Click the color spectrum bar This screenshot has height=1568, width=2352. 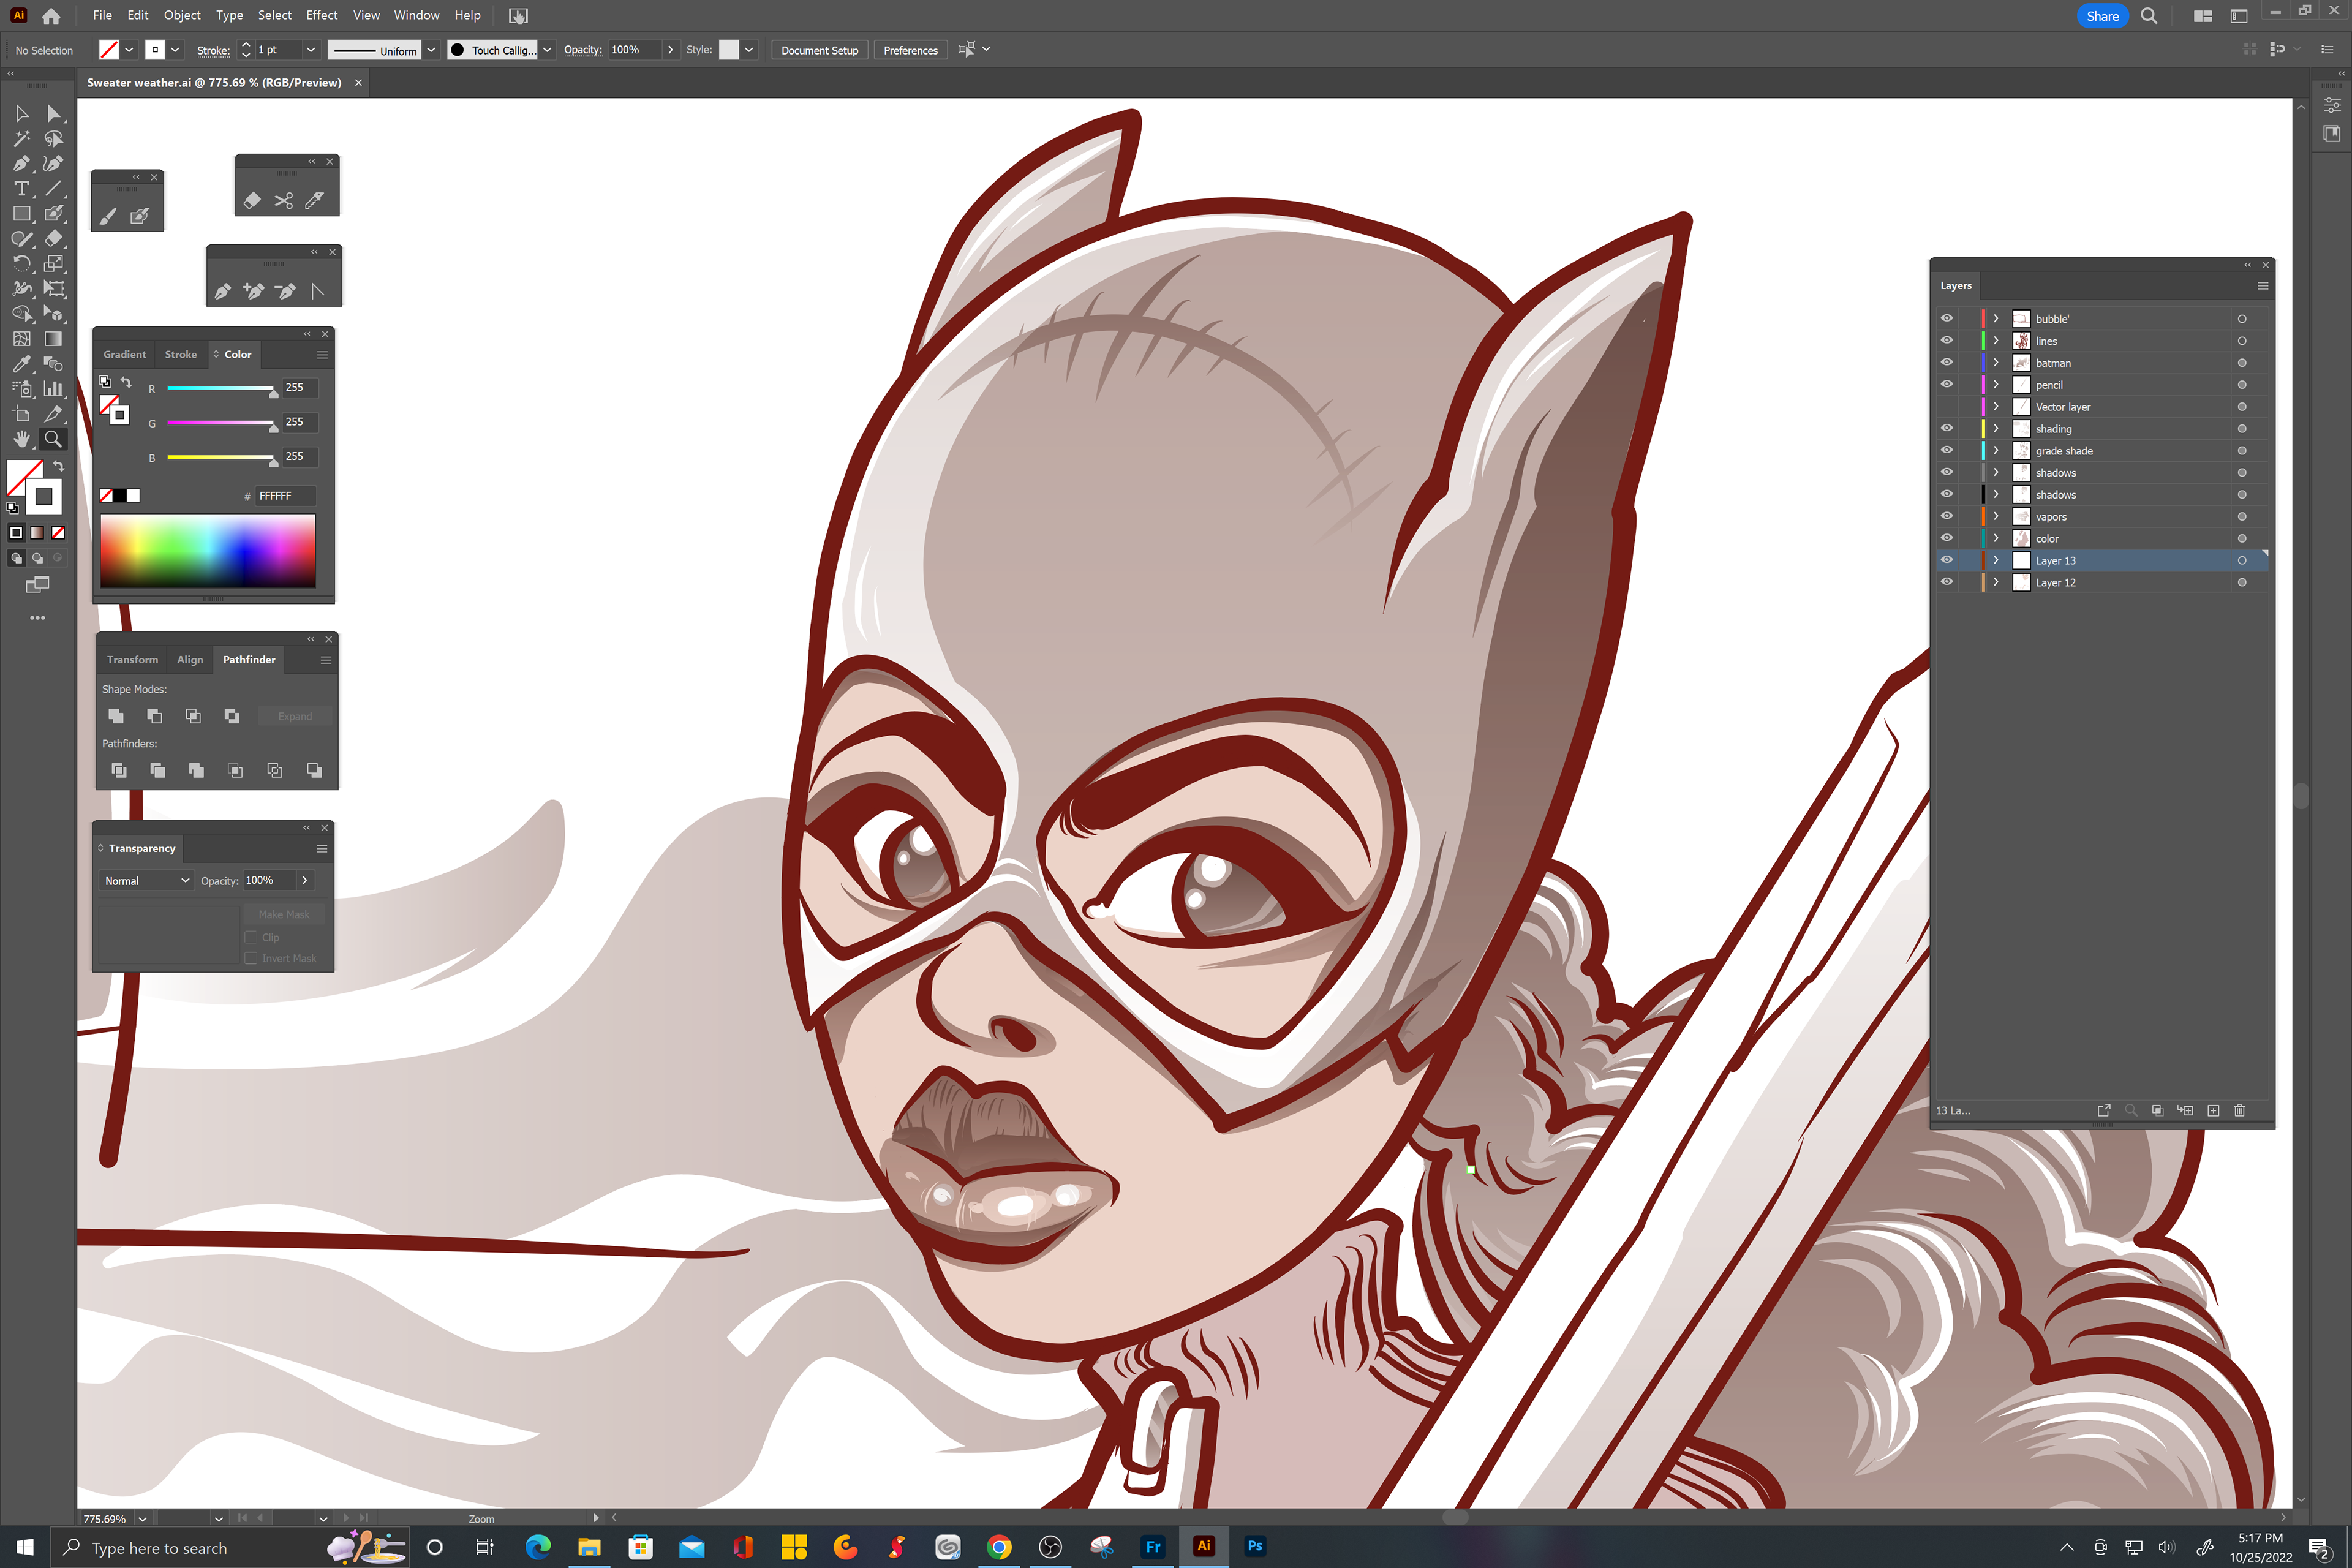tap(208, 551)
